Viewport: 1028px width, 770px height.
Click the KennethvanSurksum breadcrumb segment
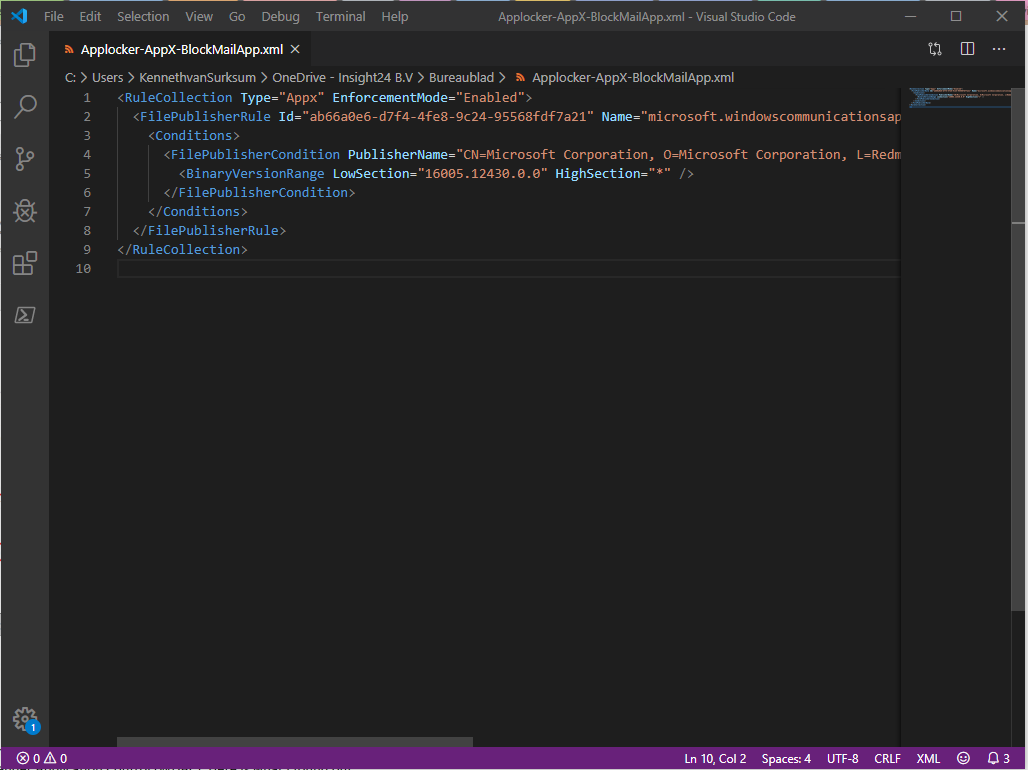click(197, 77)
